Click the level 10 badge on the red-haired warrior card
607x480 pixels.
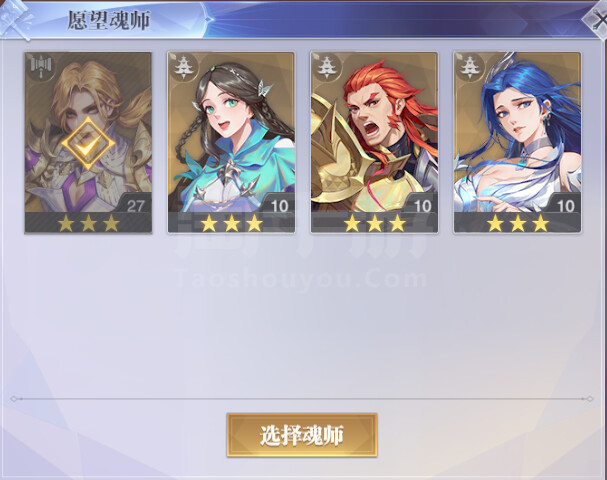(x=422, y=206)
